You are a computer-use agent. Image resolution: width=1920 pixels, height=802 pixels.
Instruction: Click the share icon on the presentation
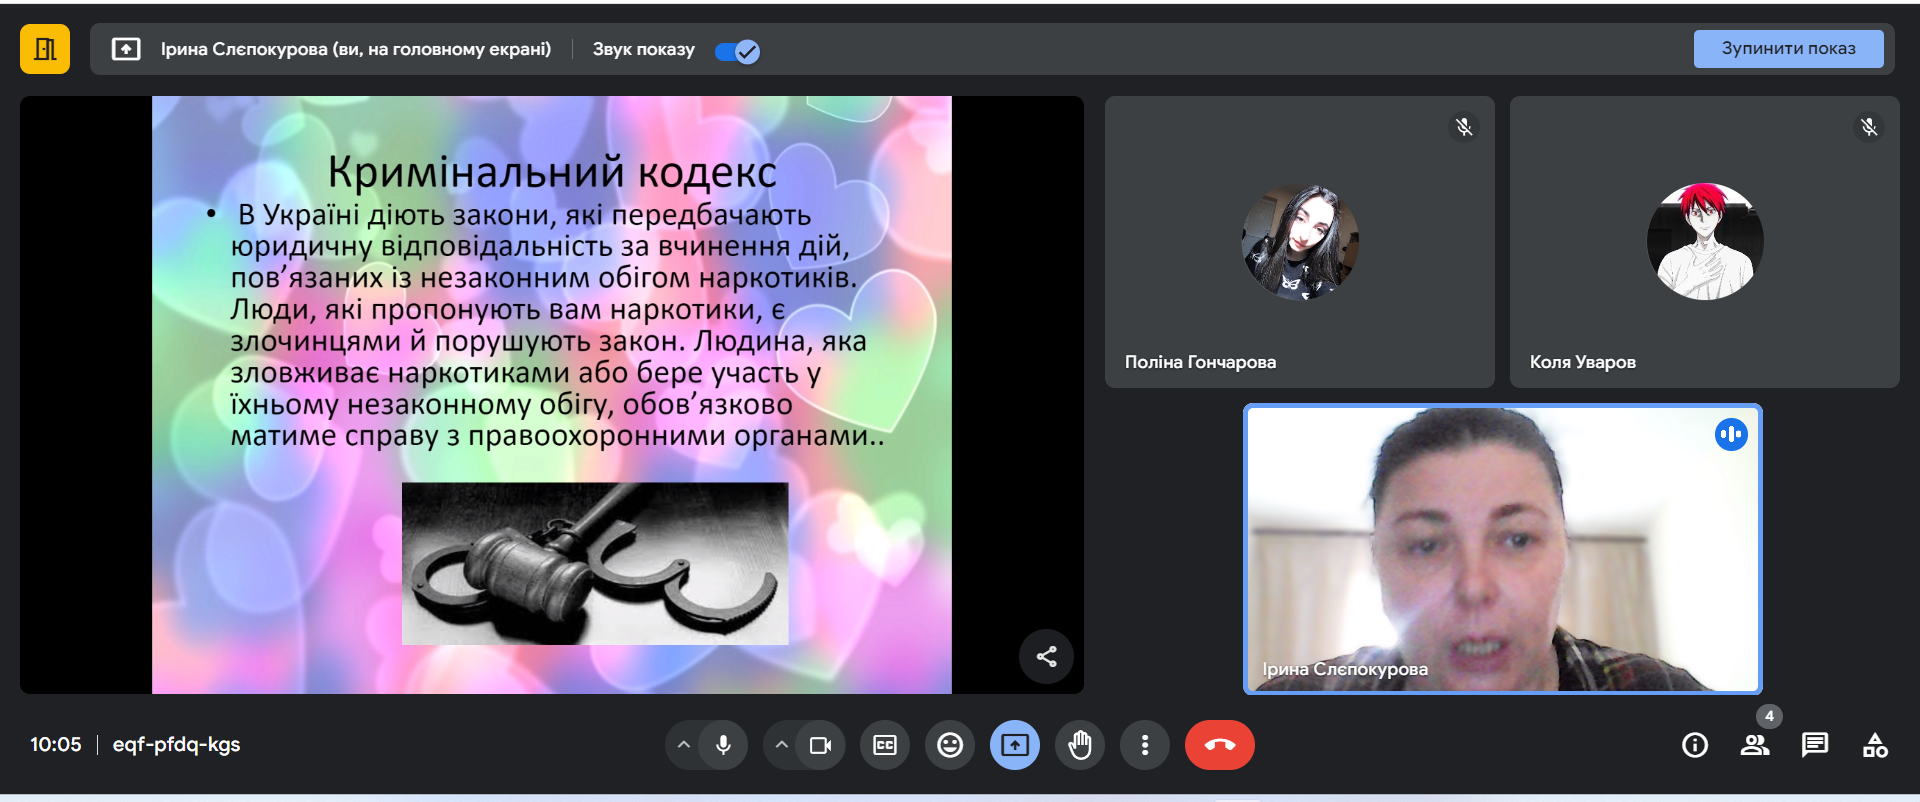click(x=1046, y=656)
